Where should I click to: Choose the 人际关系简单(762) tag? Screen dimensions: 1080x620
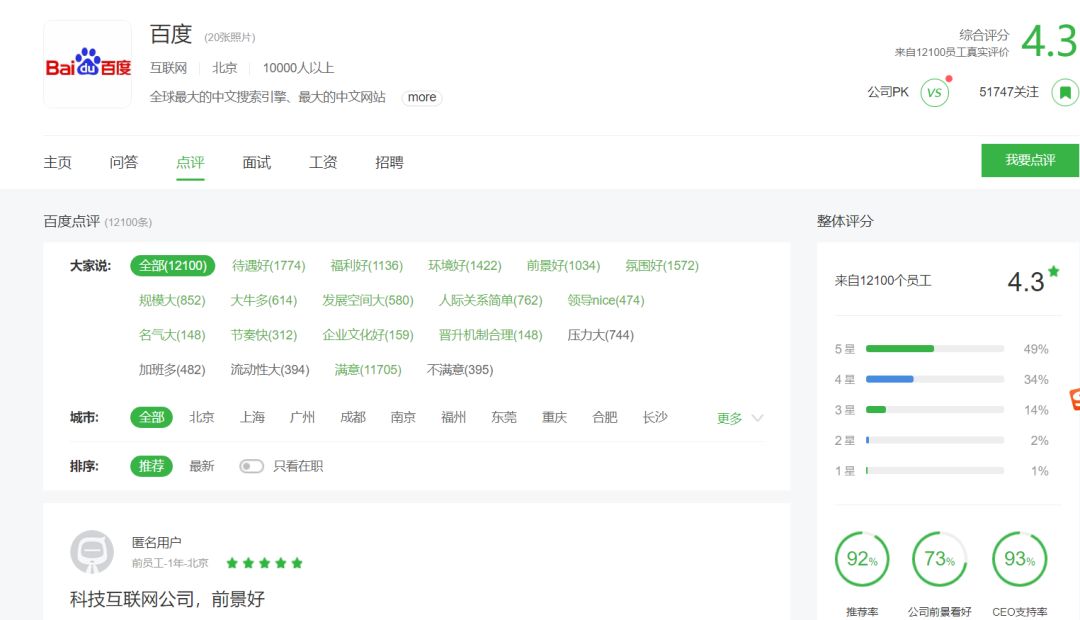click(490, 300)
